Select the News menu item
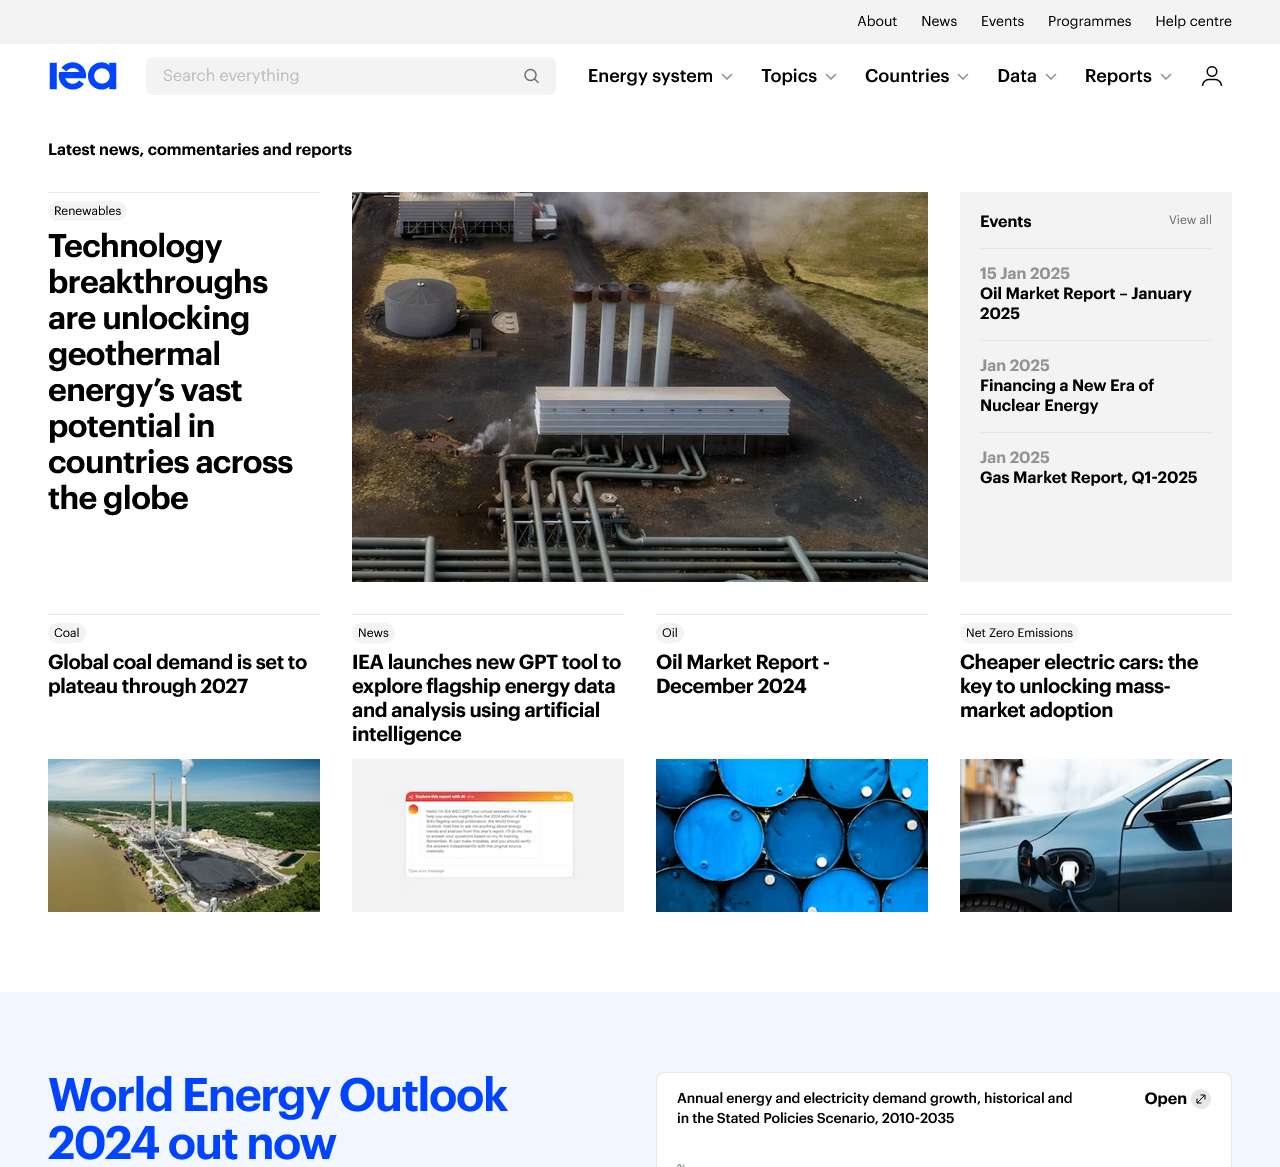The height and width of the screenshot is (1167, 1280). tap(938, 21)
